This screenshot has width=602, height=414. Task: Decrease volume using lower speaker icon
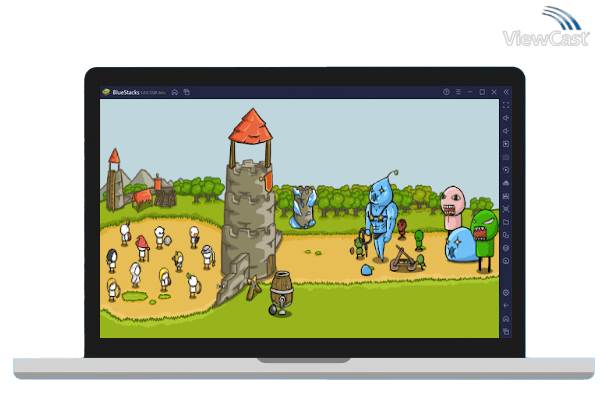506,131
